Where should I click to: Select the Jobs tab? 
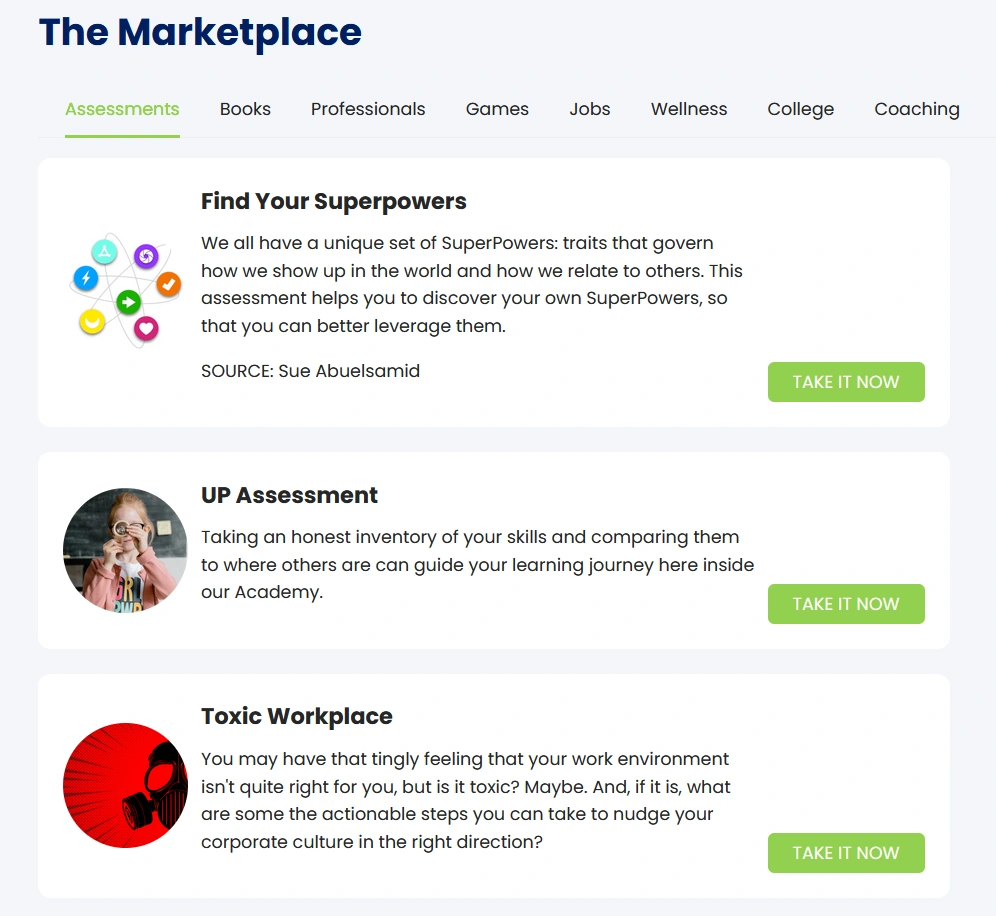point(590,109)
